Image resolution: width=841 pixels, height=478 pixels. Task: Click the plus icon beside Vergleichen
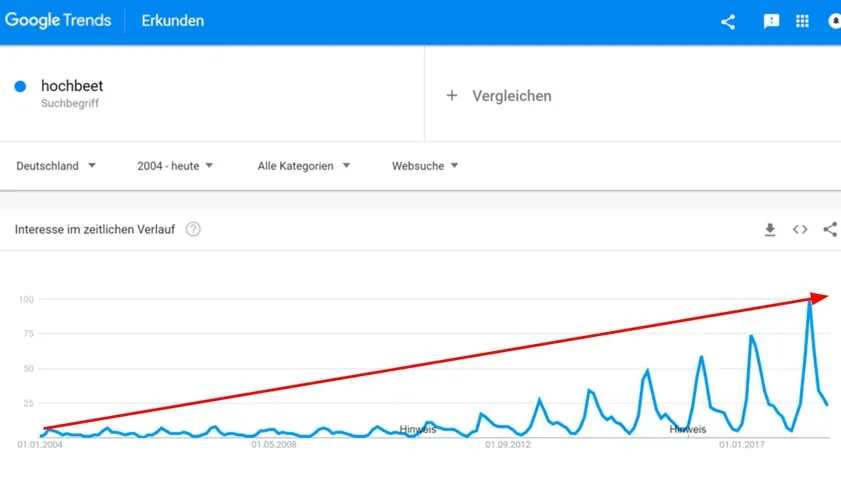click(x=452, y=95)
